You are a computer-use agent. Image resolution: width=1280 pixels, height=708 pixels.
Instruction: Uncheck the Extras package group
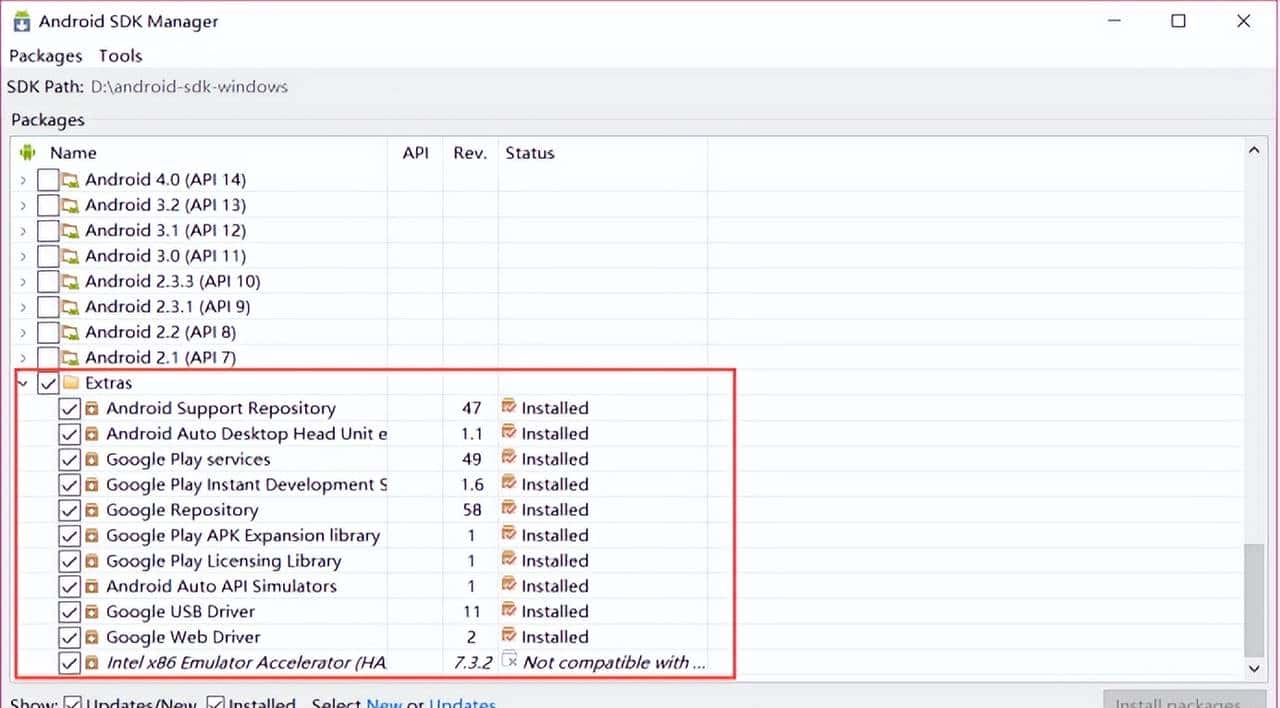point(47,383)
